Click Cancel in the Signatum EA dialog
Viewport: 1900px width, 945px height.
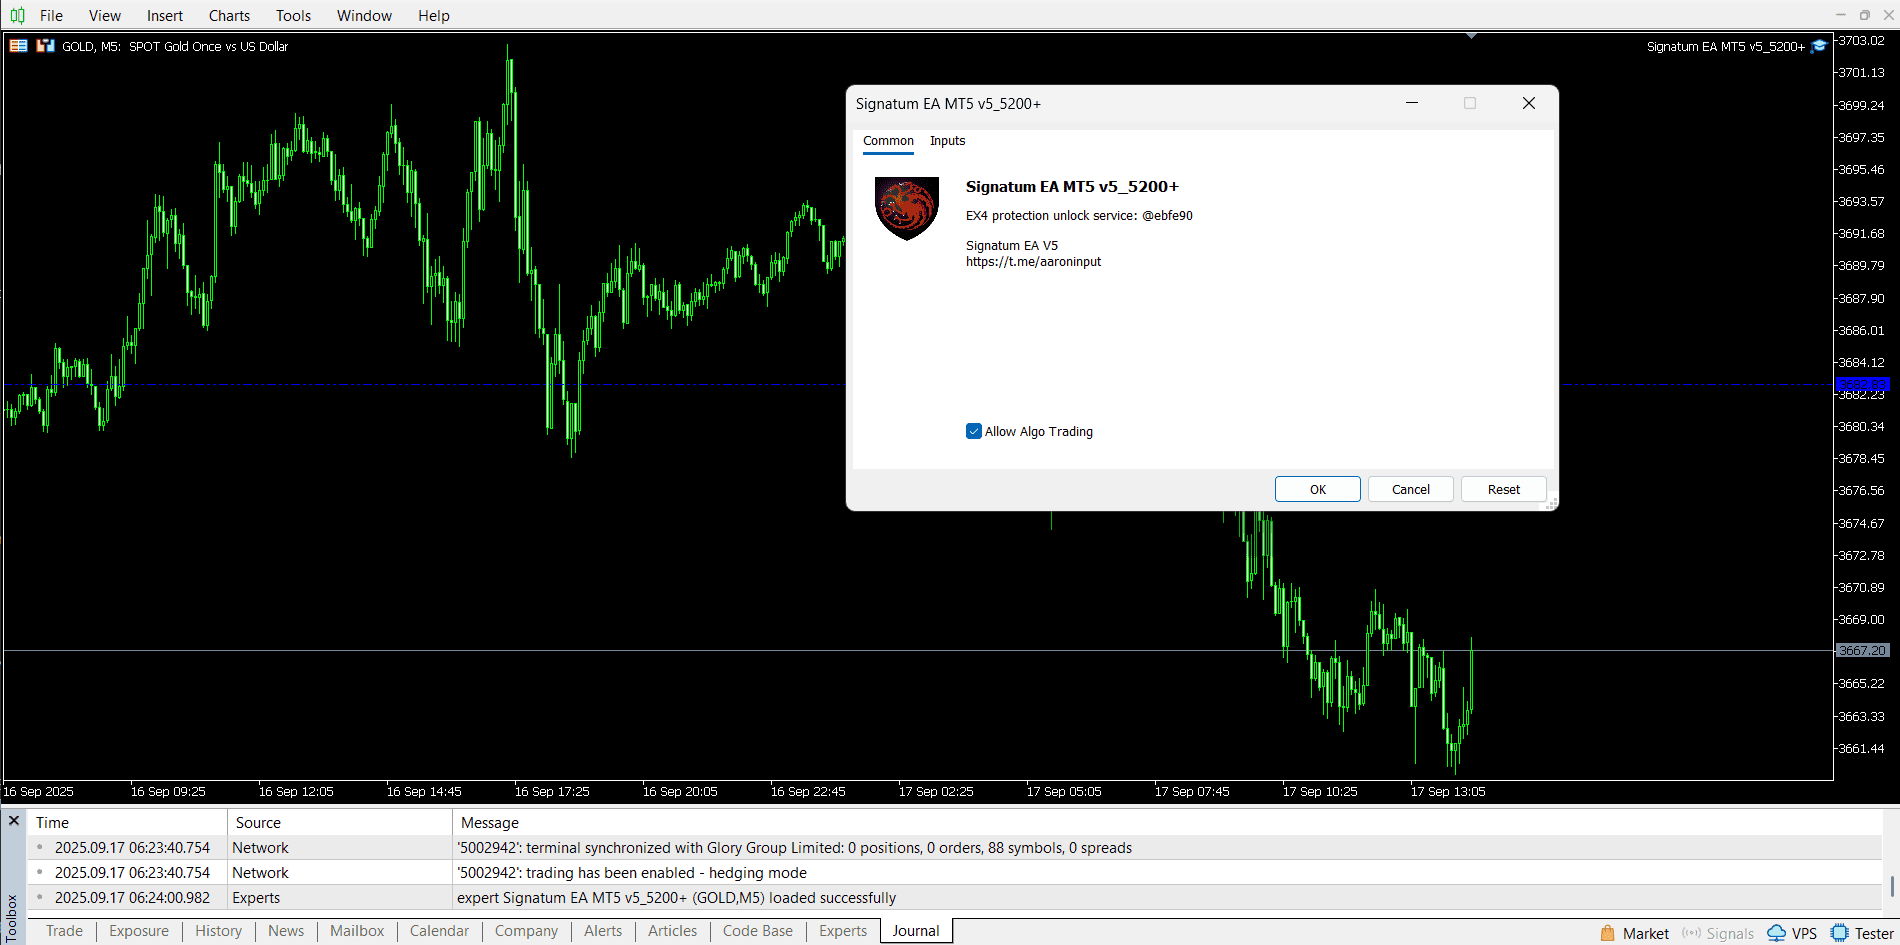(1410, 489)
